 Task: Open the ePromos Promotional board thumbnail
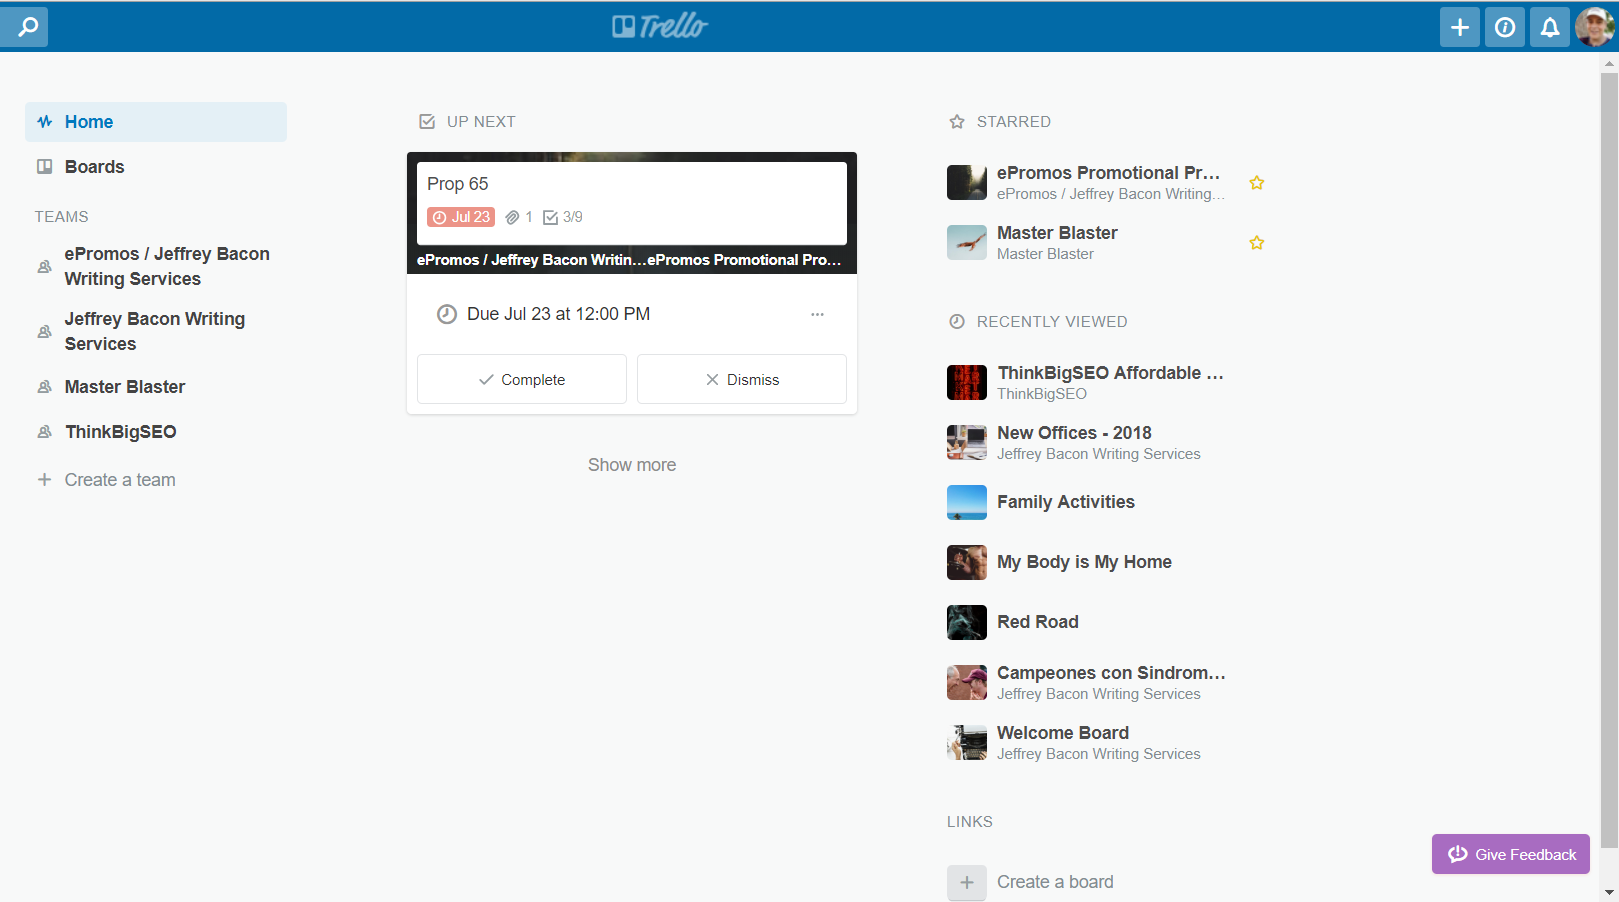coord(967,183)
